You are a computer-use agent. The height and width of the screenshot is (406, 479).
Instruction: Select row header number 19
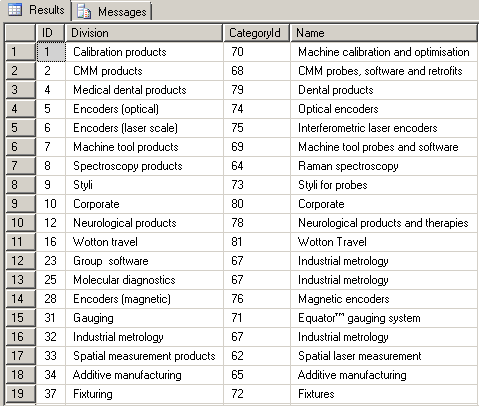coord(20,394)
